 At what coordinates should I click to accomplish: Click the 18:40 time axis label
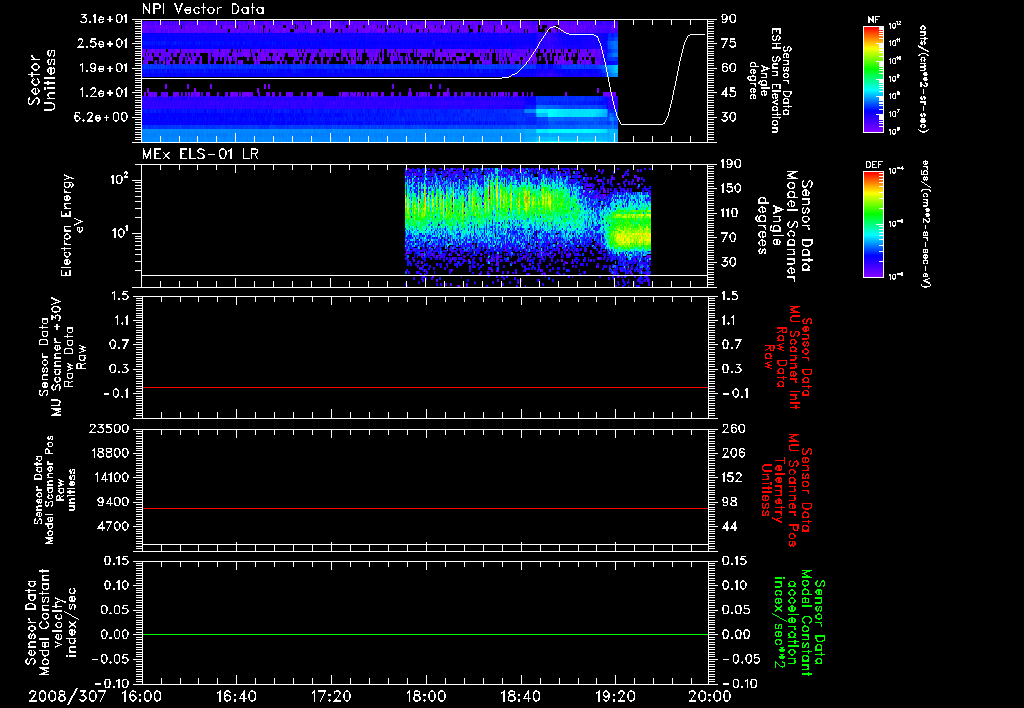pos(520,696)
